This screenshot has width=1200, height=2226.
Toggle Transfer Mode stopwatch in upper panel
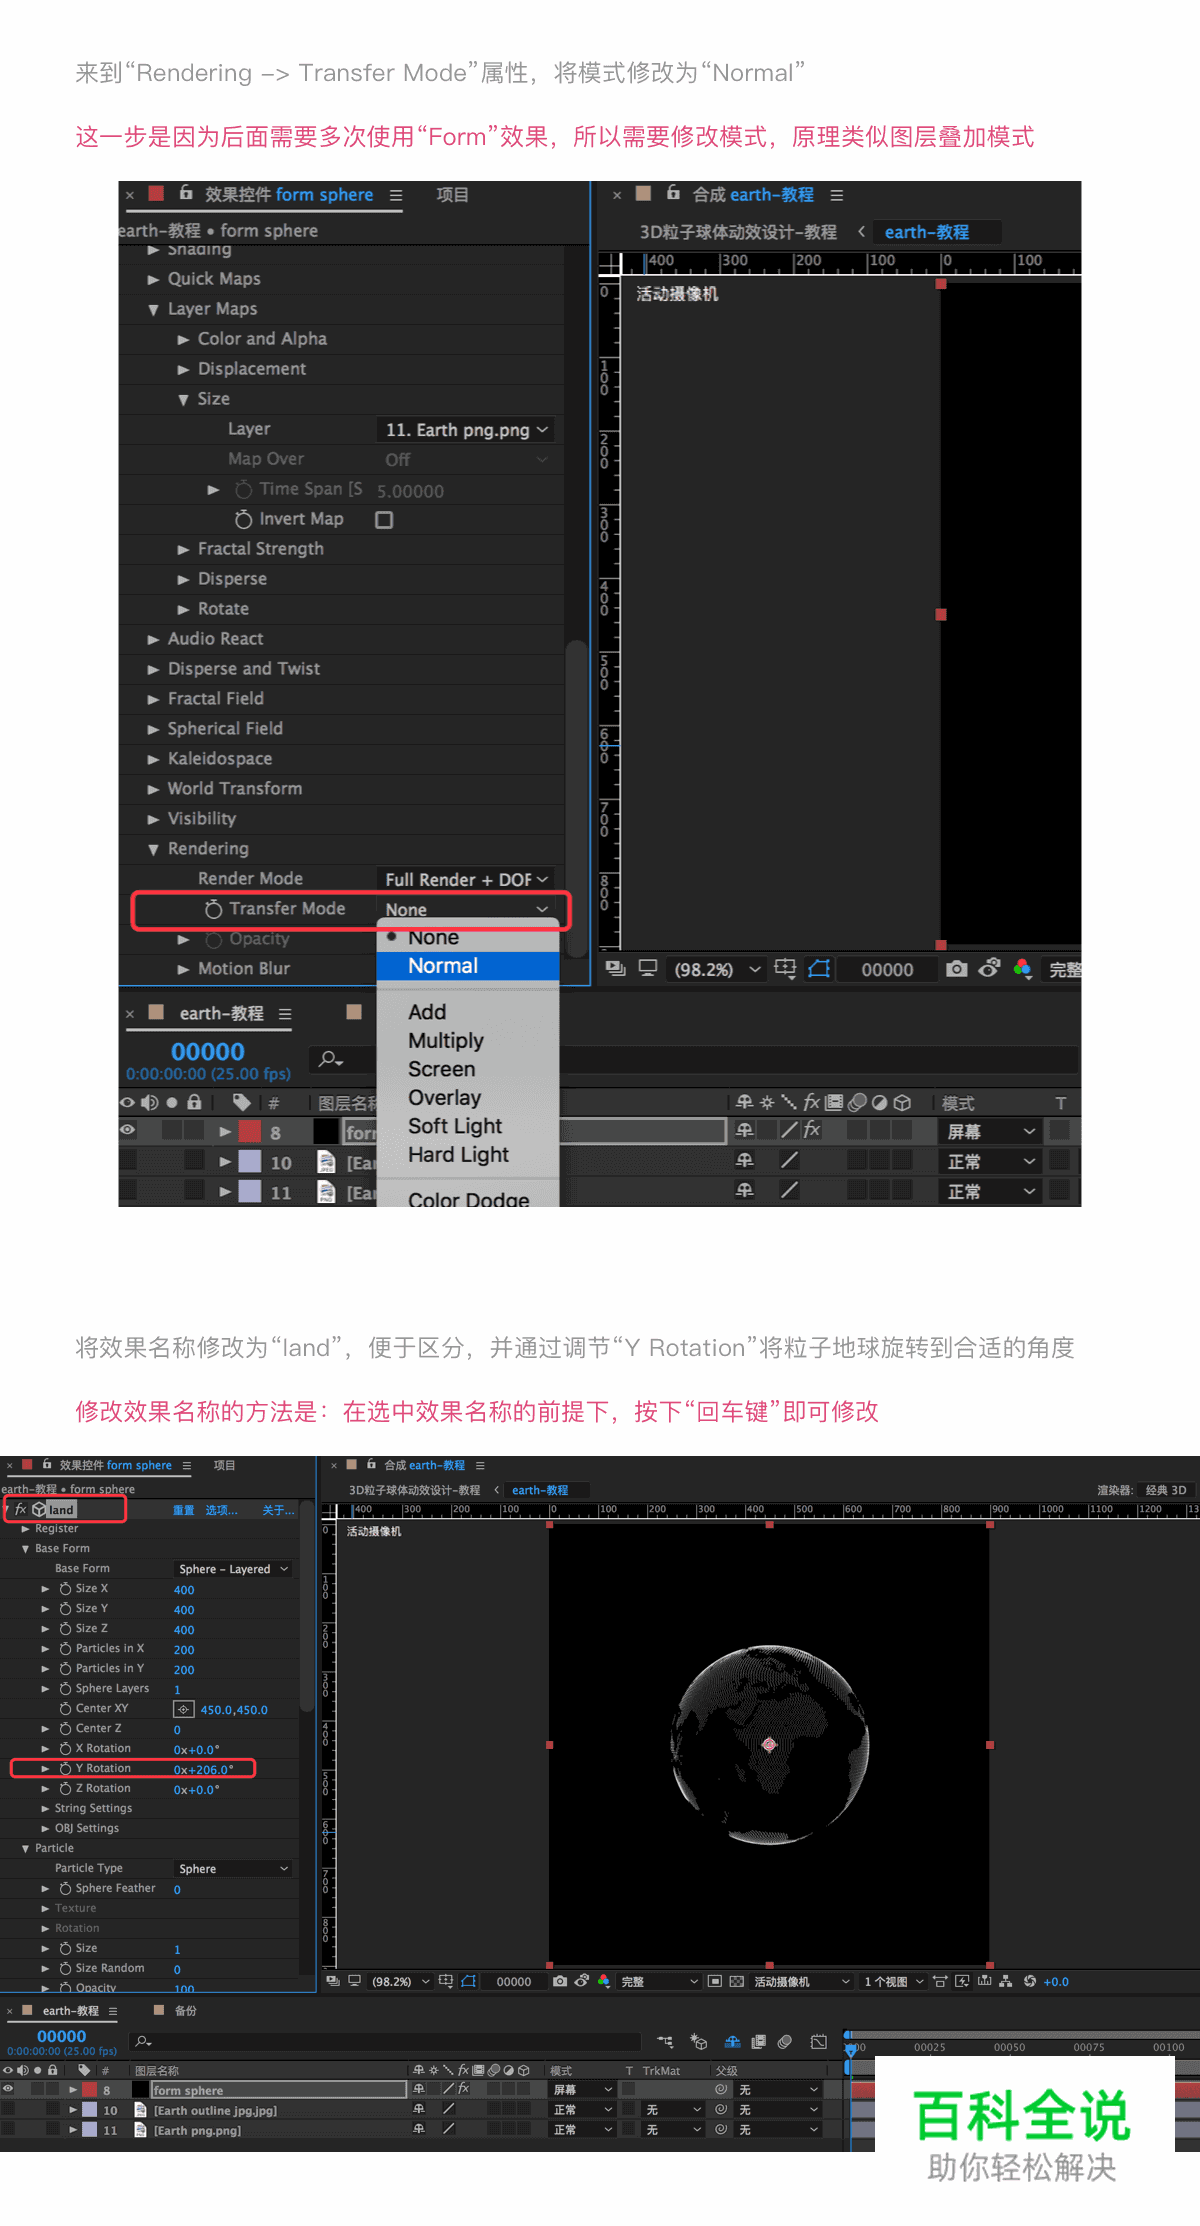213,909
